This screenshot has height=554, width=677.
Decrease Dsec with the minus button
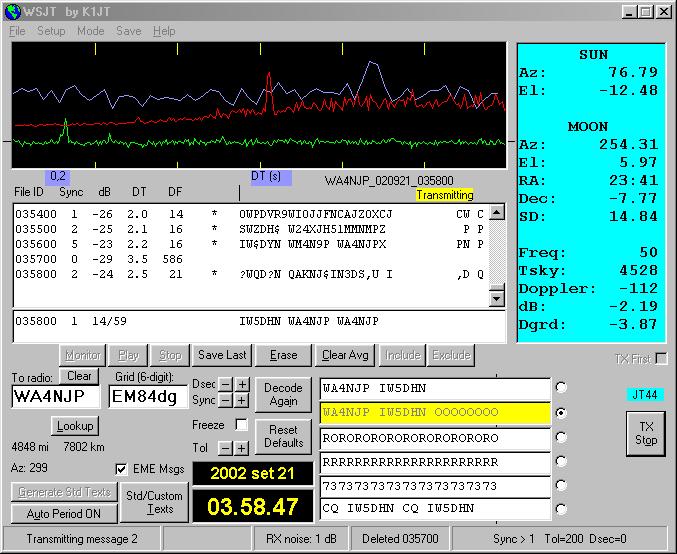[x=226, y=384]
